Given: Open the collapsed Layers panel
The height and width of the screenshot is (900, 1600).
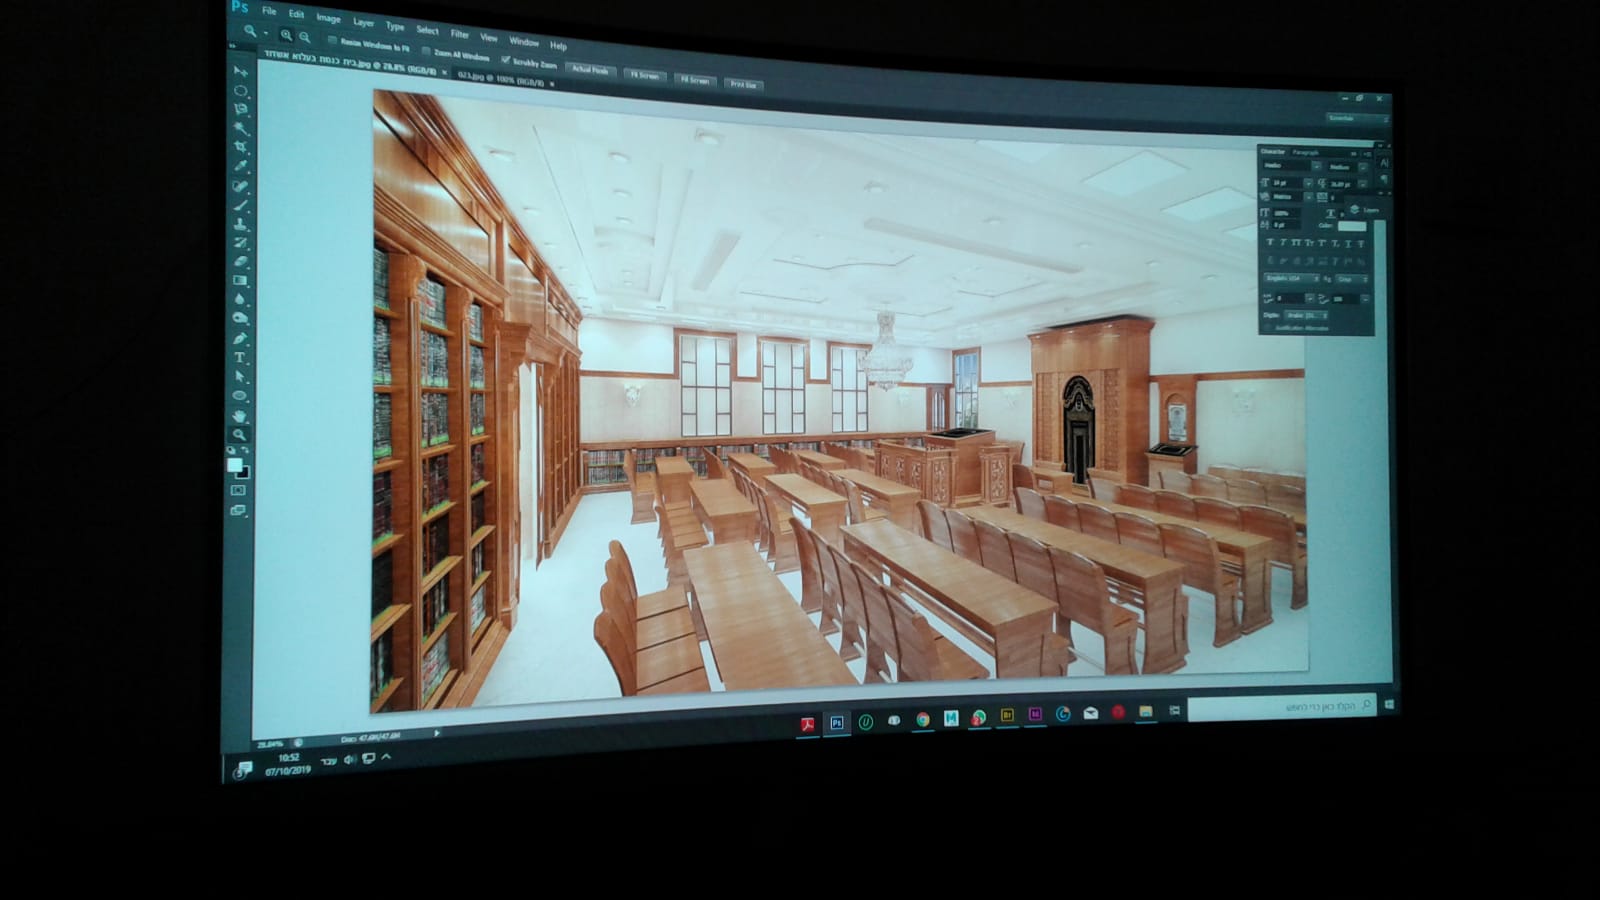Looking at the screenshot, I should (x=1363, y=210).
